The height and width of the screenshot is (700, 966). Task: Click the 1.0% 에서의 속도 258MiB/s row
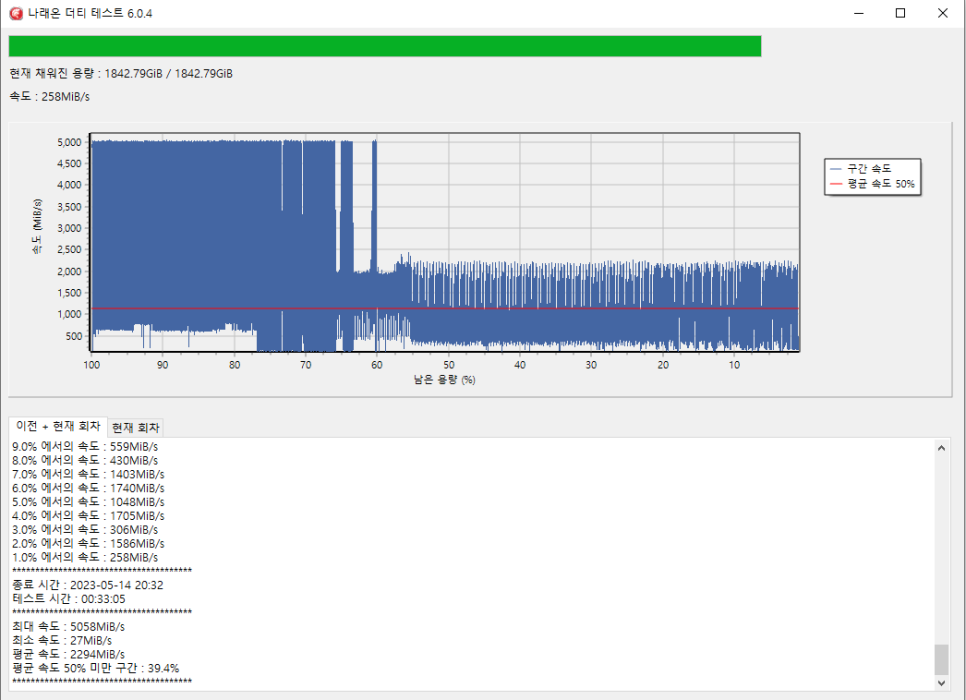[85, 557]
